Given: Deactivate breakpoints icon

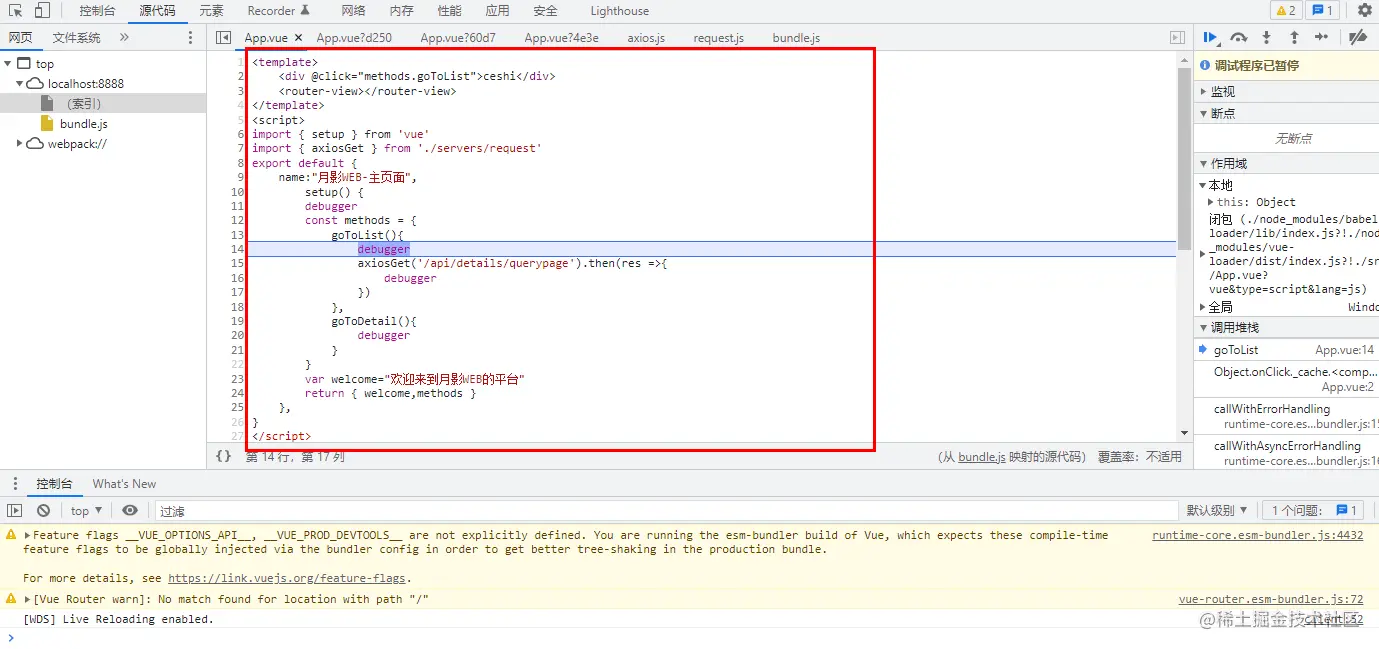Looking at the screenshot, I should coord(1357,37).
